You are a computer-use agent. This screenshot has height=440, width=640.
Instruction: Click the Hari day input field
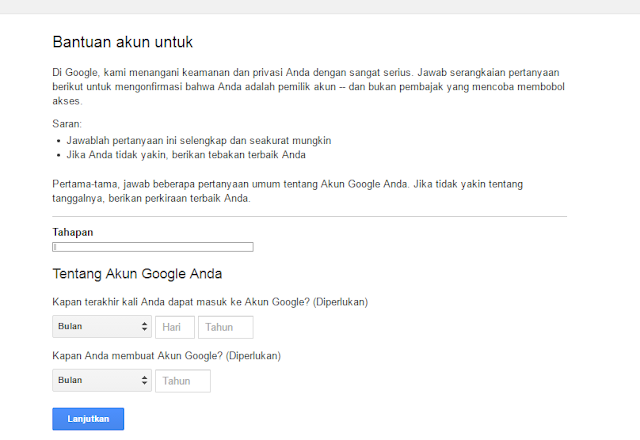coord(175,327)
